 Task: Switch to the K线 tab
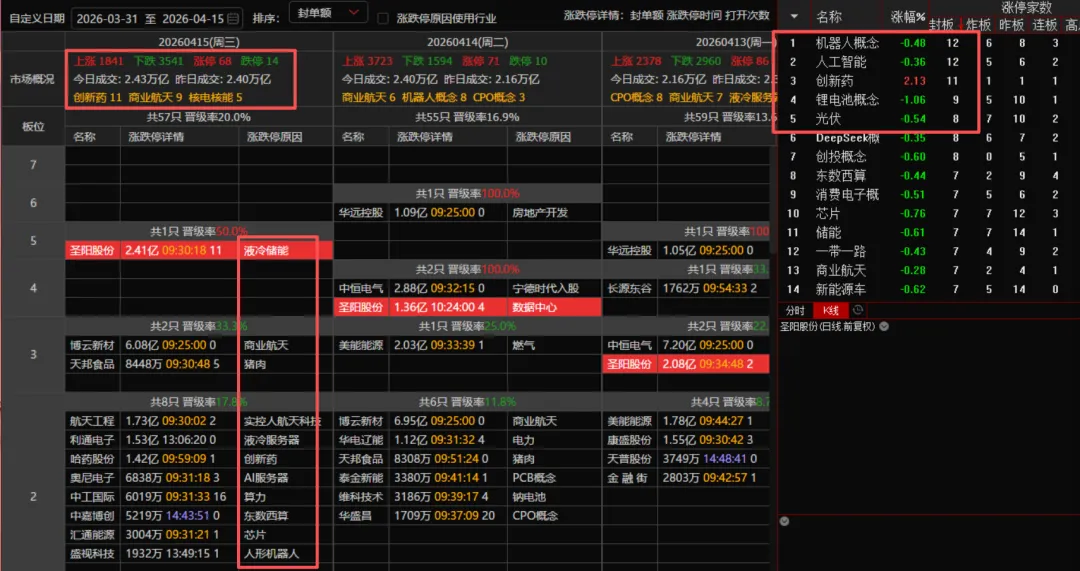(x=831, y=311)
